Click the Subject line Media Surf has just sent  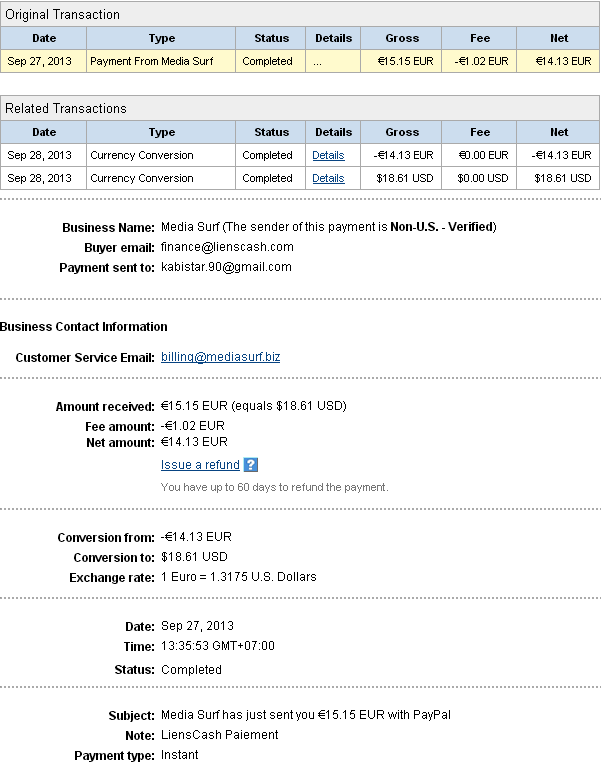306,715
